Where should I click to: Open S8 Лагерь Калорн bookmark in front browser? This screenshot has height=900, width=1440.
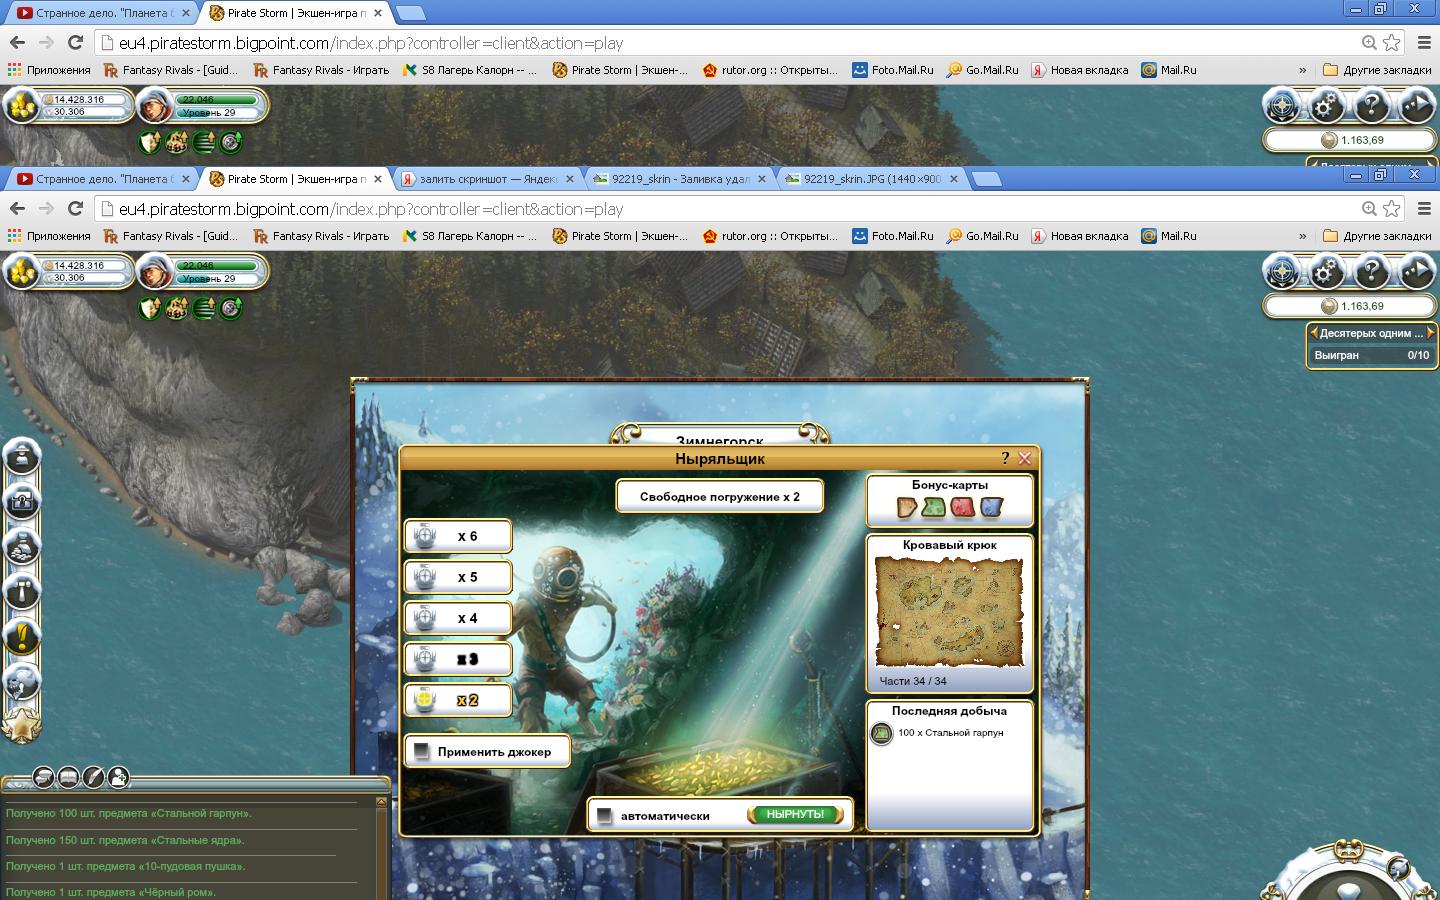point(470,236)
